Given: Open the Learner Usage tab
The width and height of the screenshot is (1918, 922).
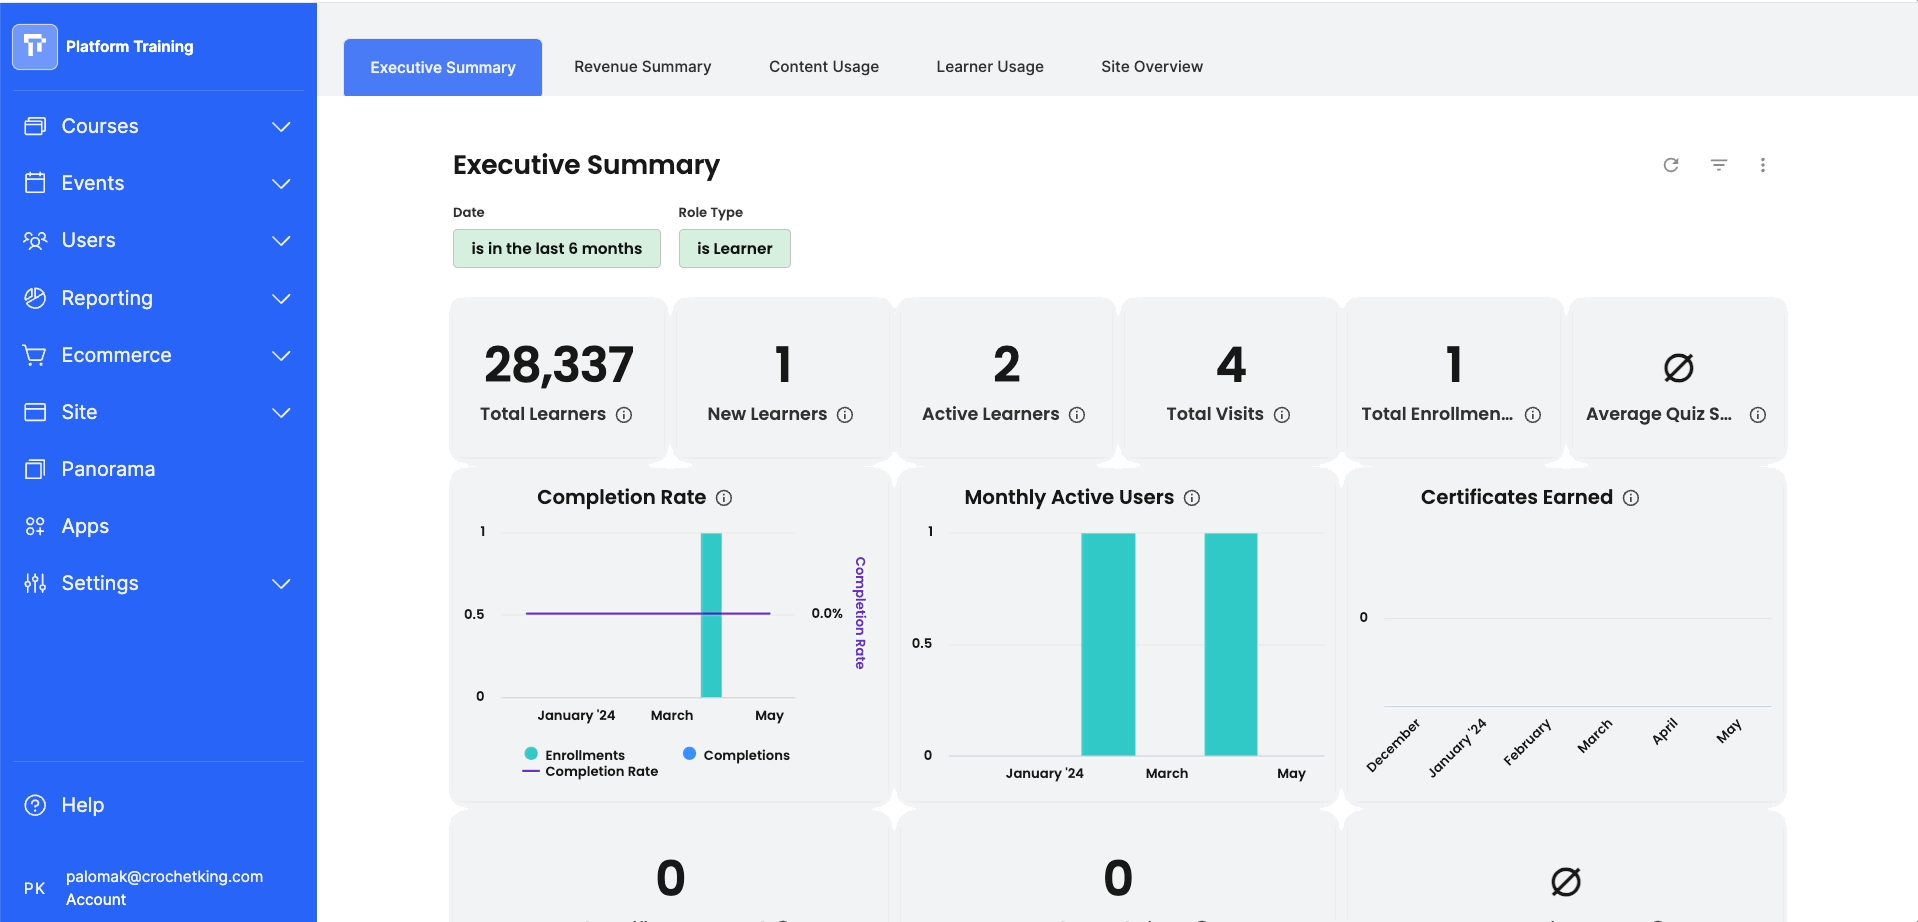Looking at the screenshot, I should [x=989, y=67].
